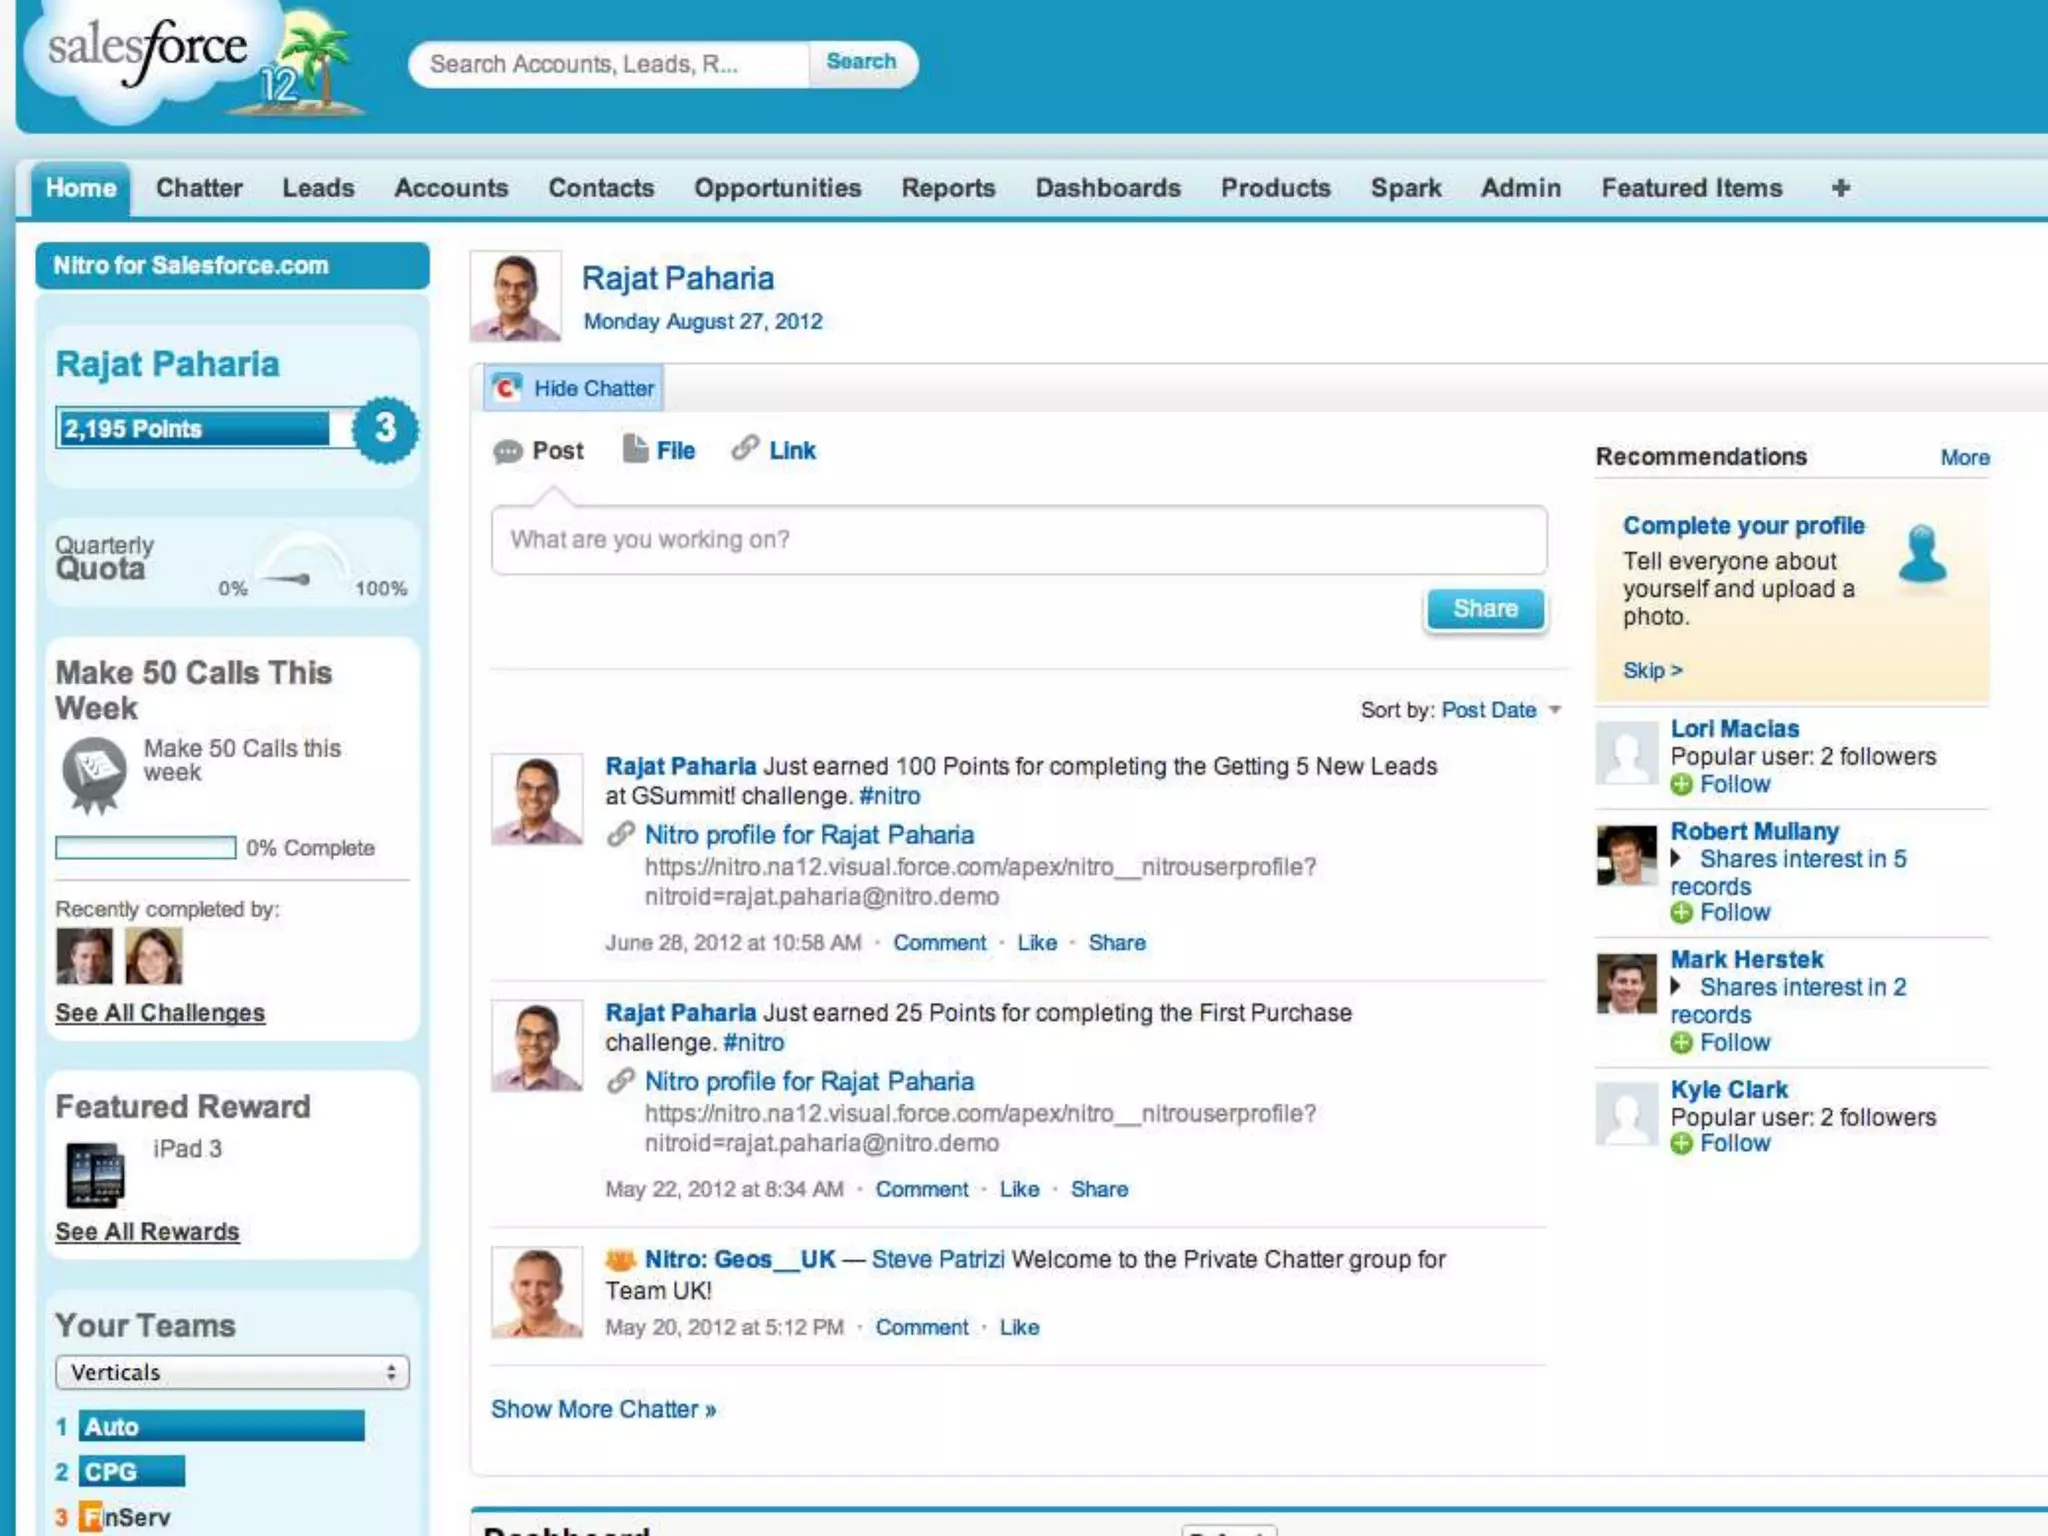Click the plus icon to add tabs
2048x1536 pixels.
click(1840, 188)
